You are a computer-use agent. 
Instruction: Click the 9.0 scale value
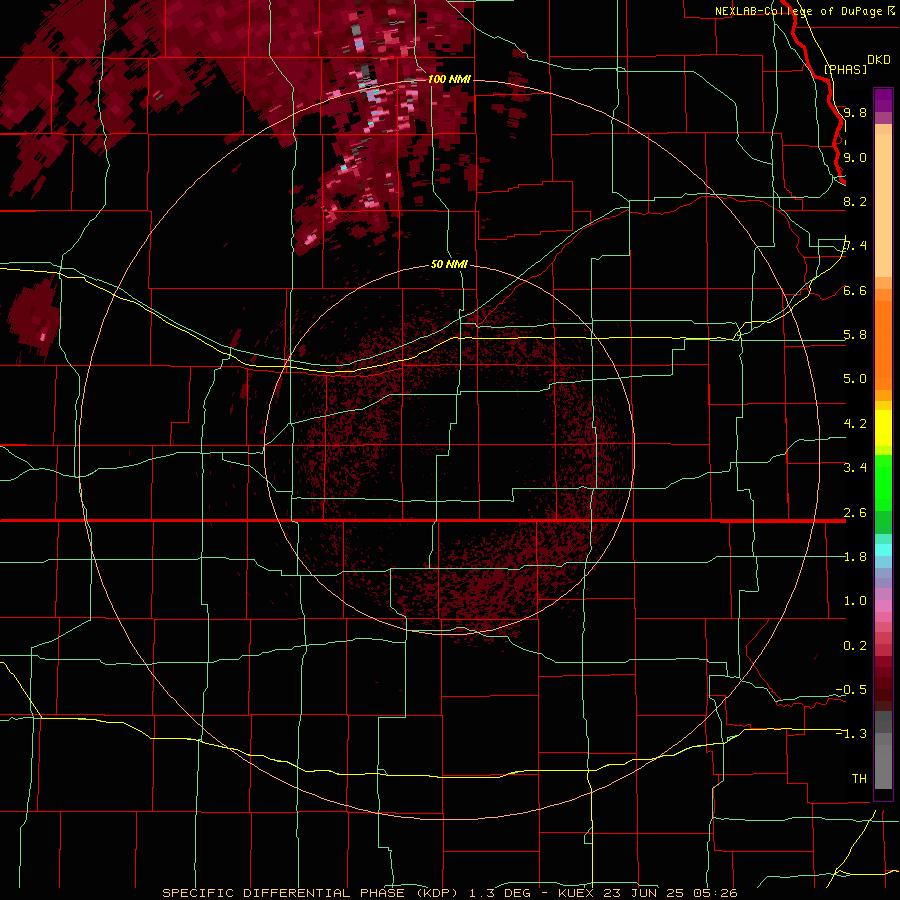(855, 157)
